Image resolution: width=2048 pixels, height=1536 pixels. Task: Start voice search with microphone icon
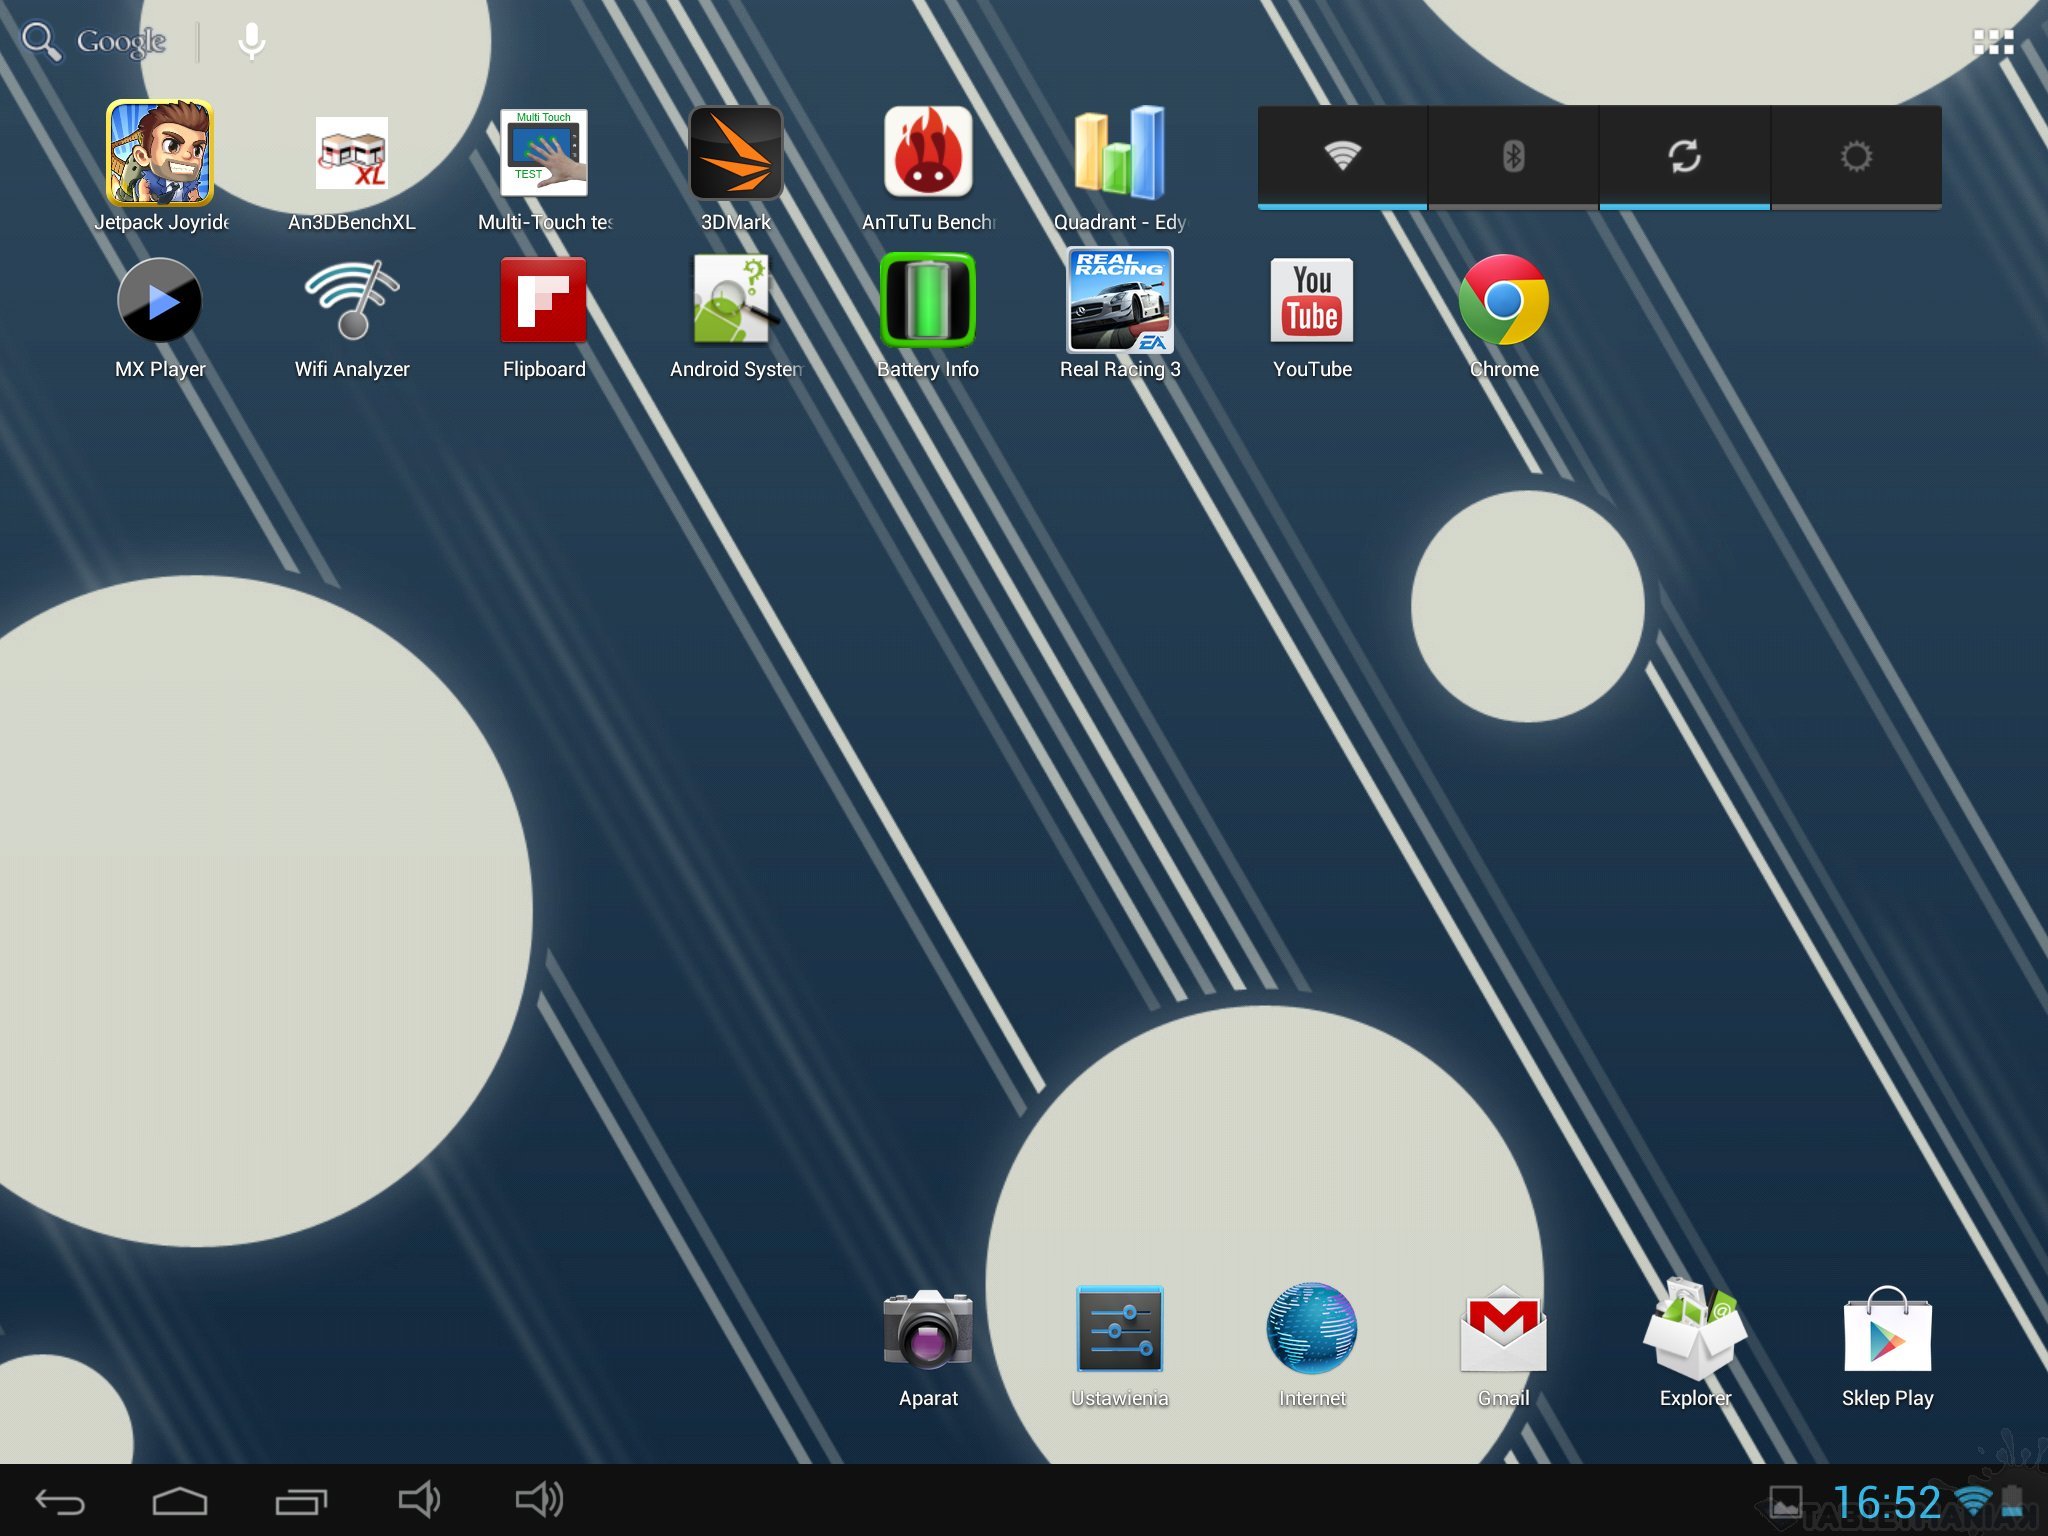tap(252, 41)
